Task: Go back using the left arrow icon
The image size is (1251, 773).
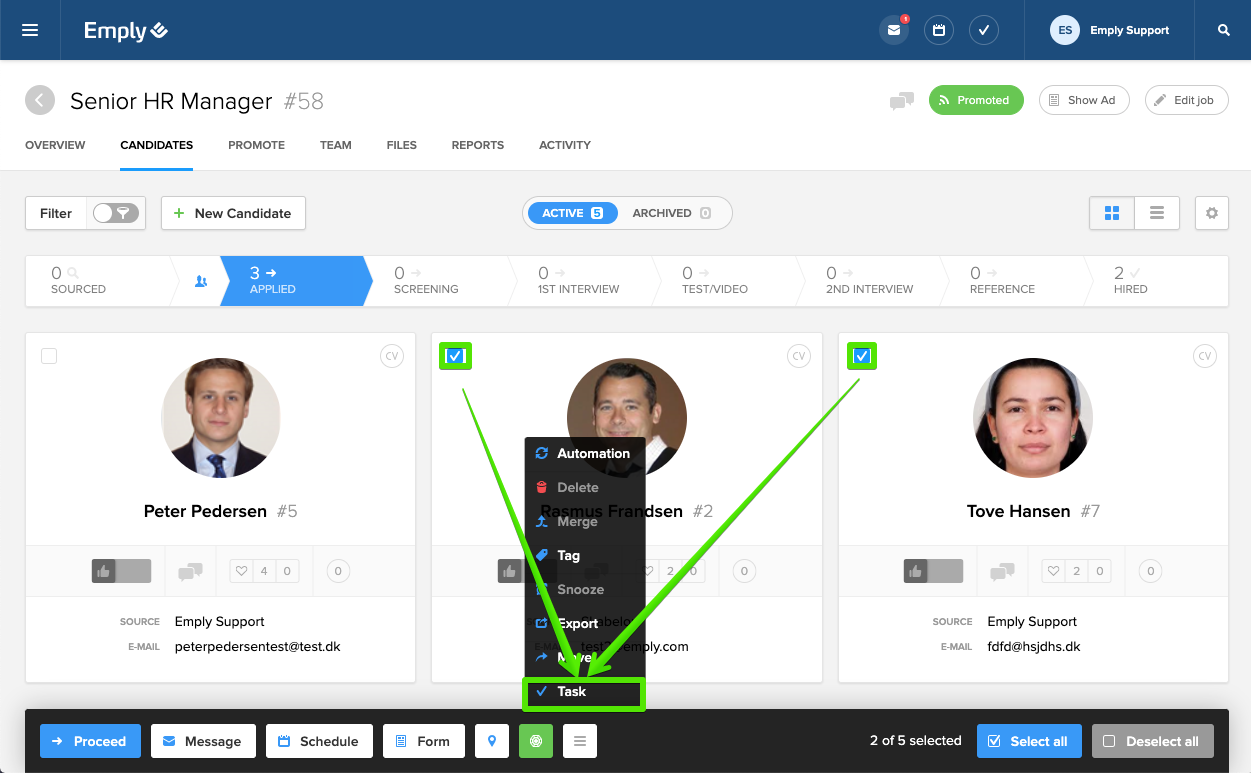Action: point(40,100)
